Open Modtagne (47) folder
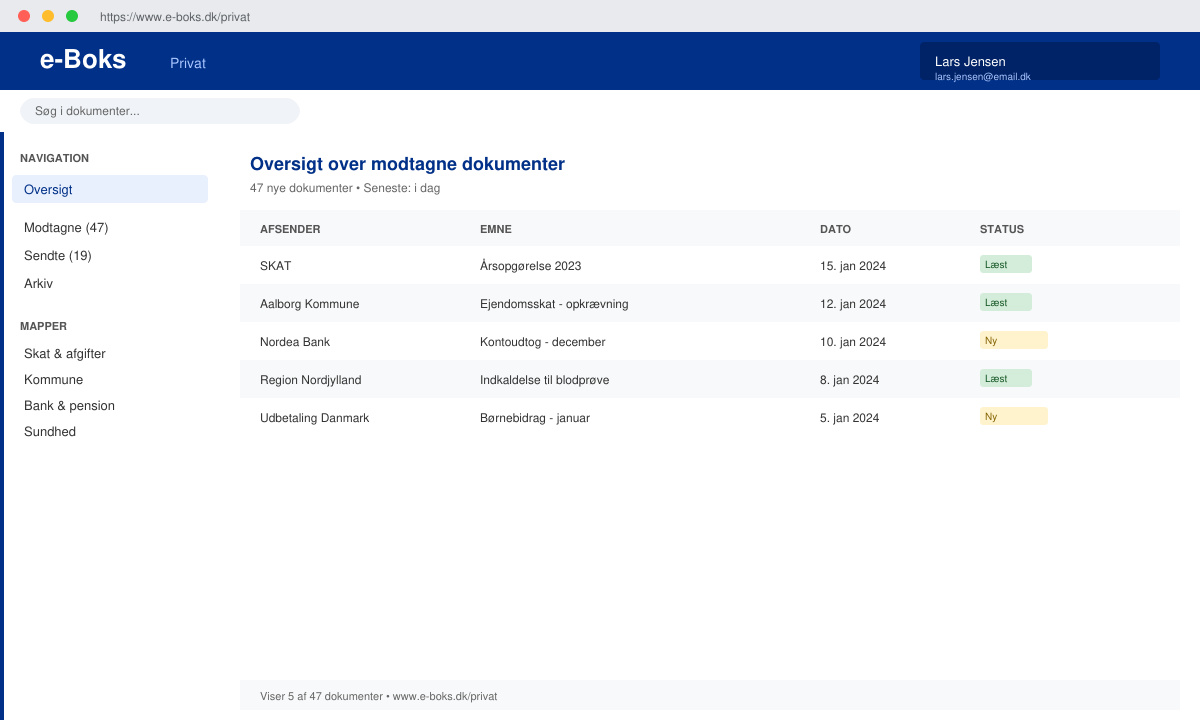This screenshot has height=720, width=1200. point(66,228)
